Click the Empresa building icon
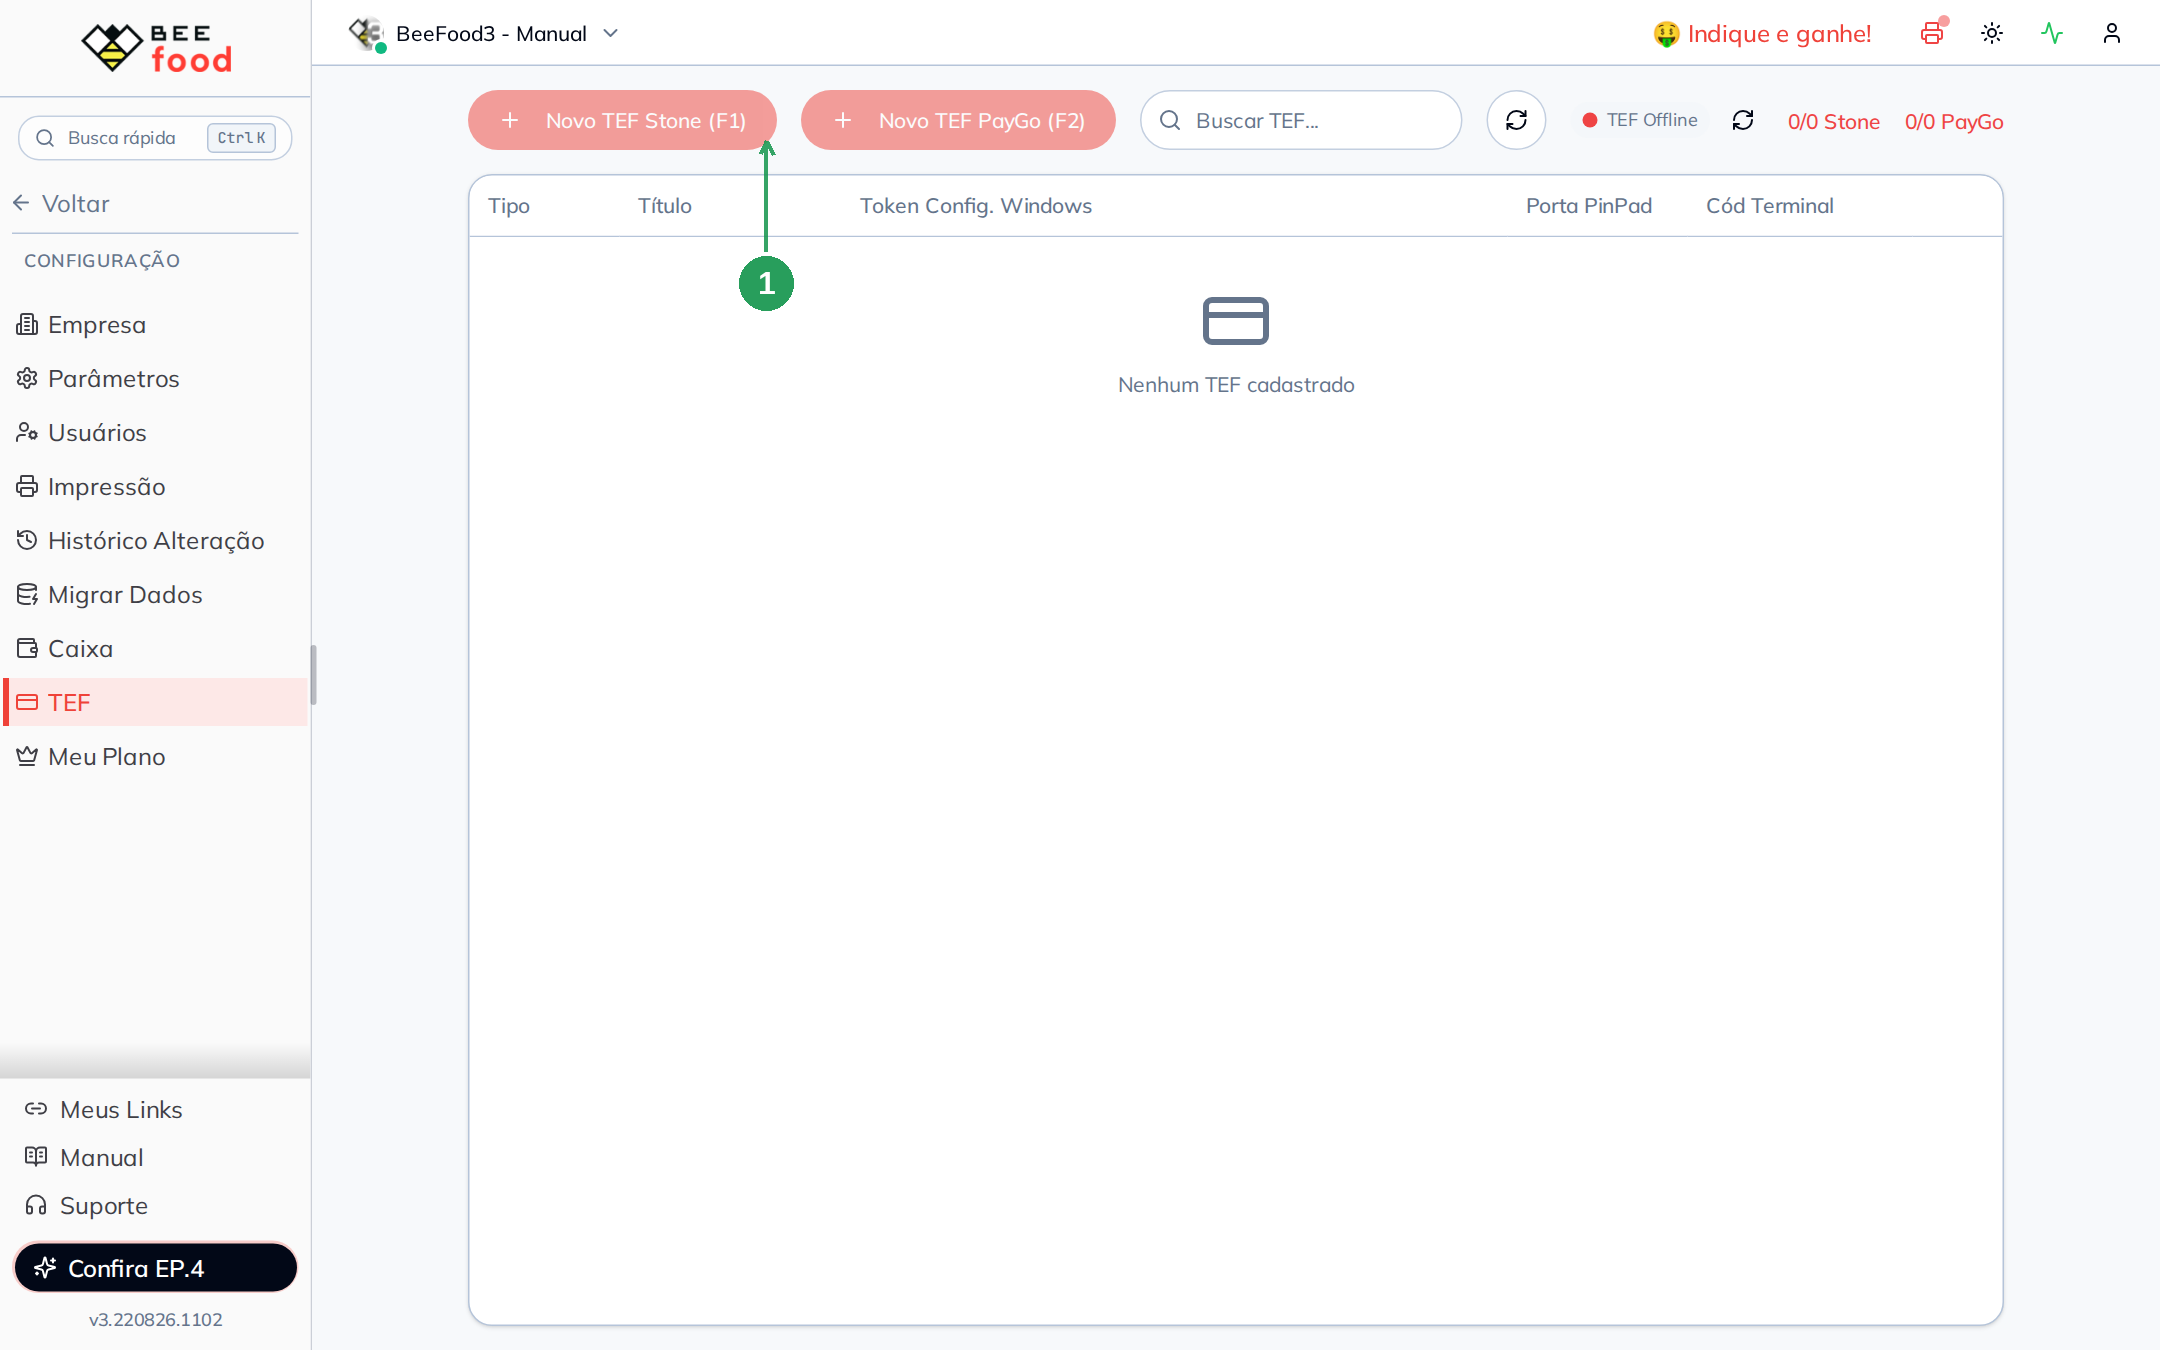This screenshot has height=1350, width=2160. click(27, 324)
